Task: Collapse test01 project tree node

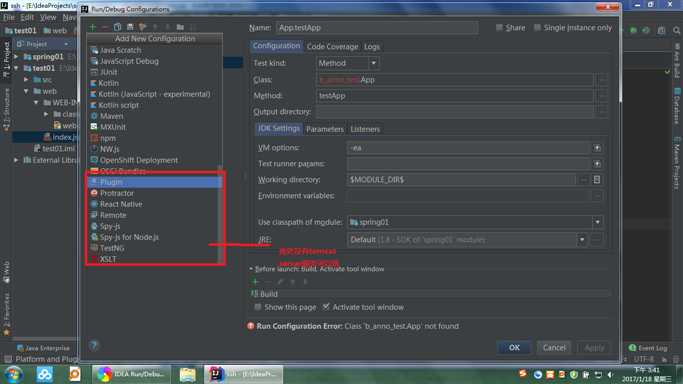Action: point(17,68)
